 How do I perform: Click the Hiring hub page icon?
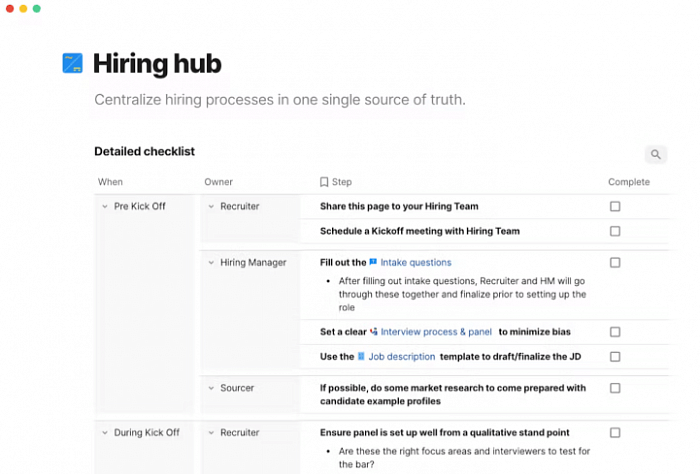pyautogui.click(x=72, y=63)
